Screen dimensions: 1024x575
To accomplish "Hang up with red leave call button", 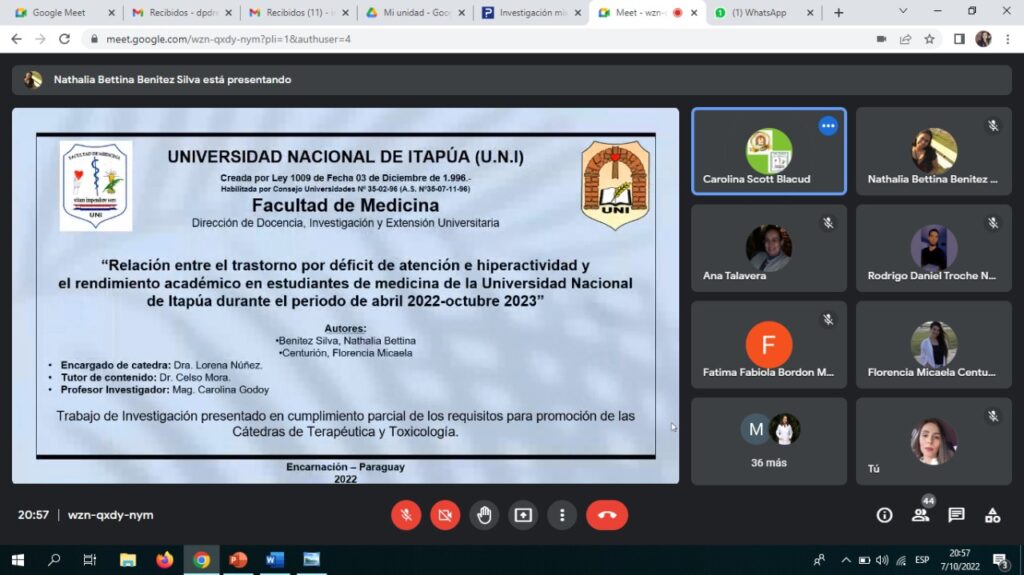I will 606,515.
